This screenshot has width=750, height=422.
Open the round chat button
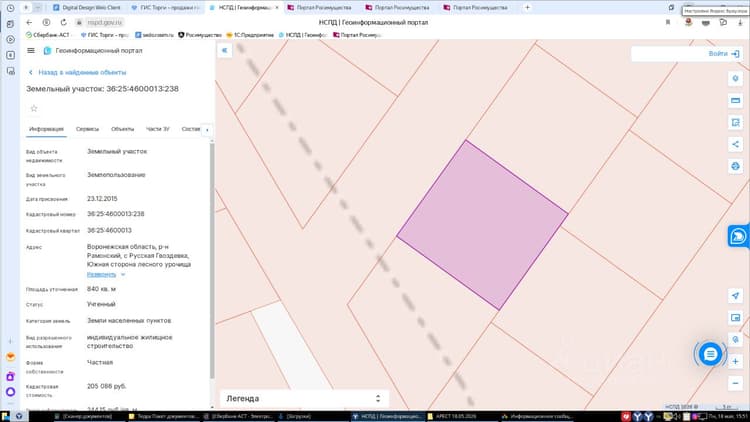point(710,354)
